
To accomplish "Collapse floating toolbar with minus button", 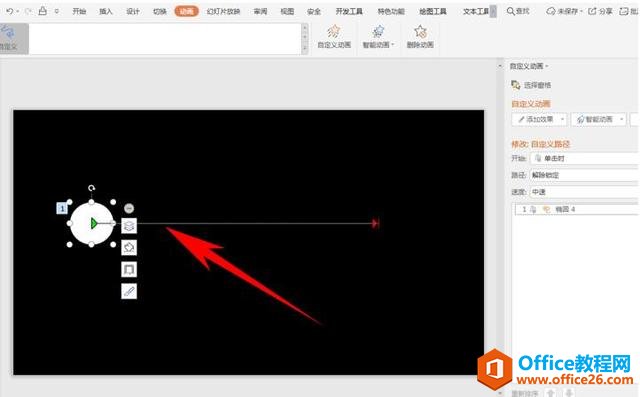I will click(x=129, y=208).
